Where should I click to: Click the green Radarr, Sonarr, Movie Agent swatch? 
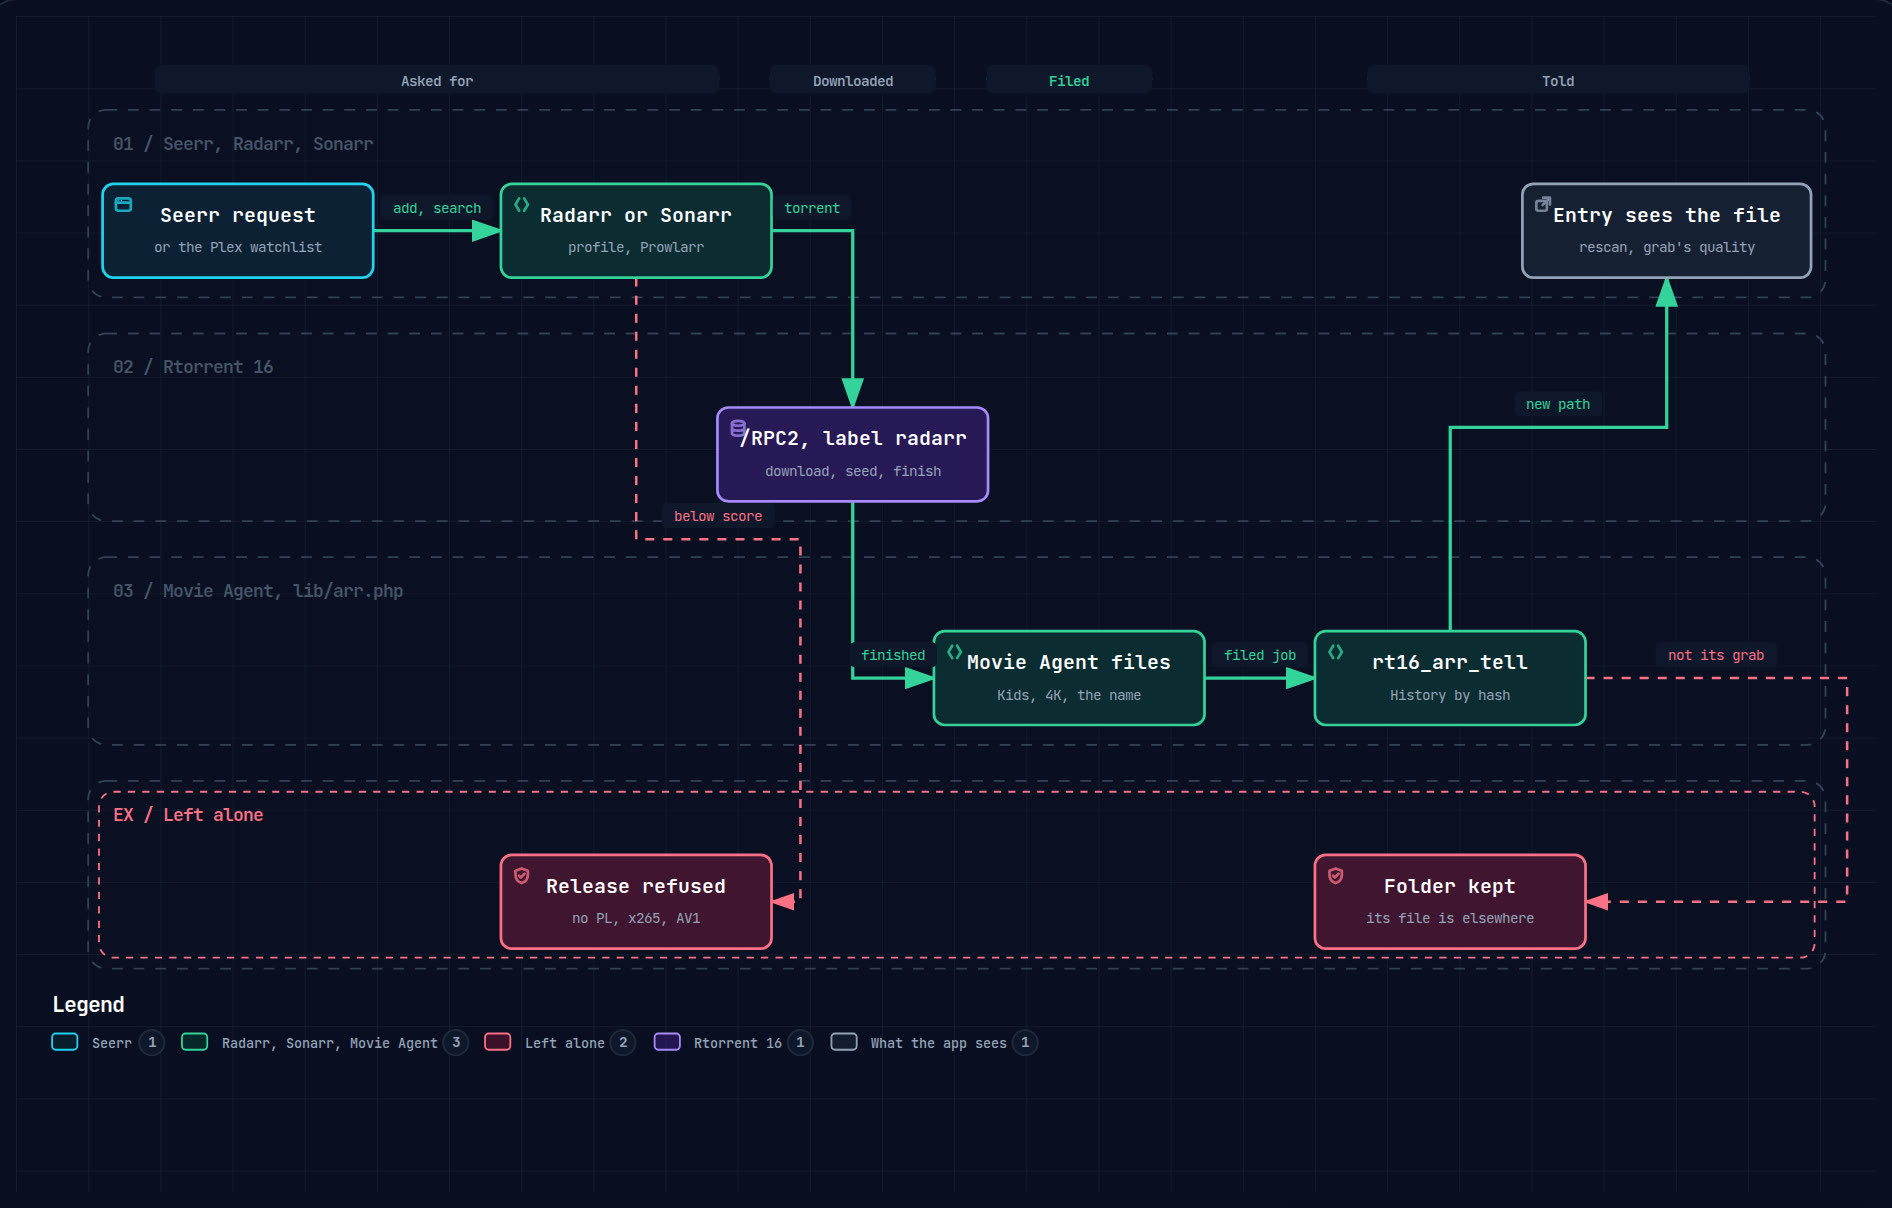[195, 1042]
